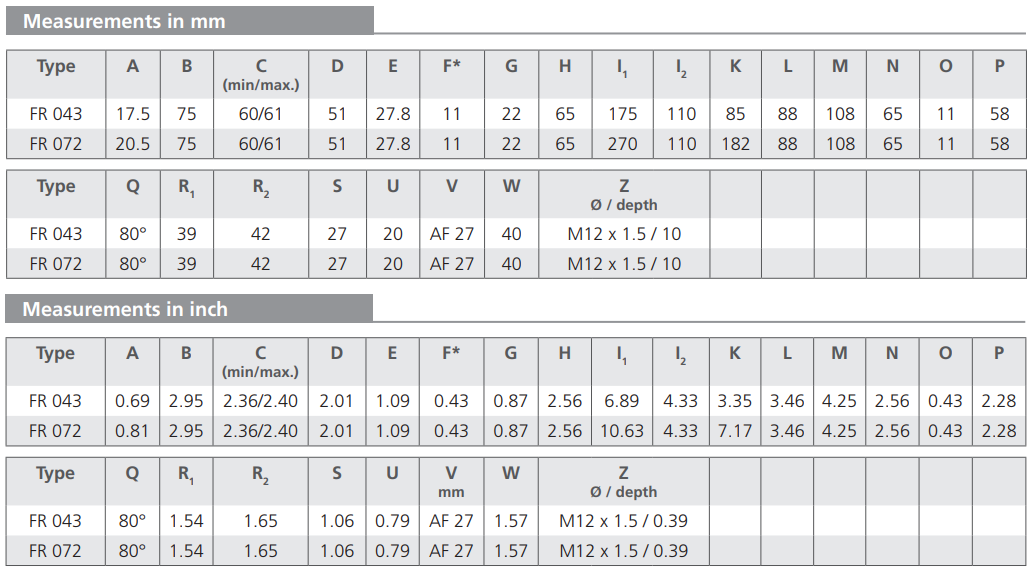Image resolution: width=1036 pixels, height=571 pixels.
Task: Click the 7.17 value in the inch table
Action: (735, 431)
